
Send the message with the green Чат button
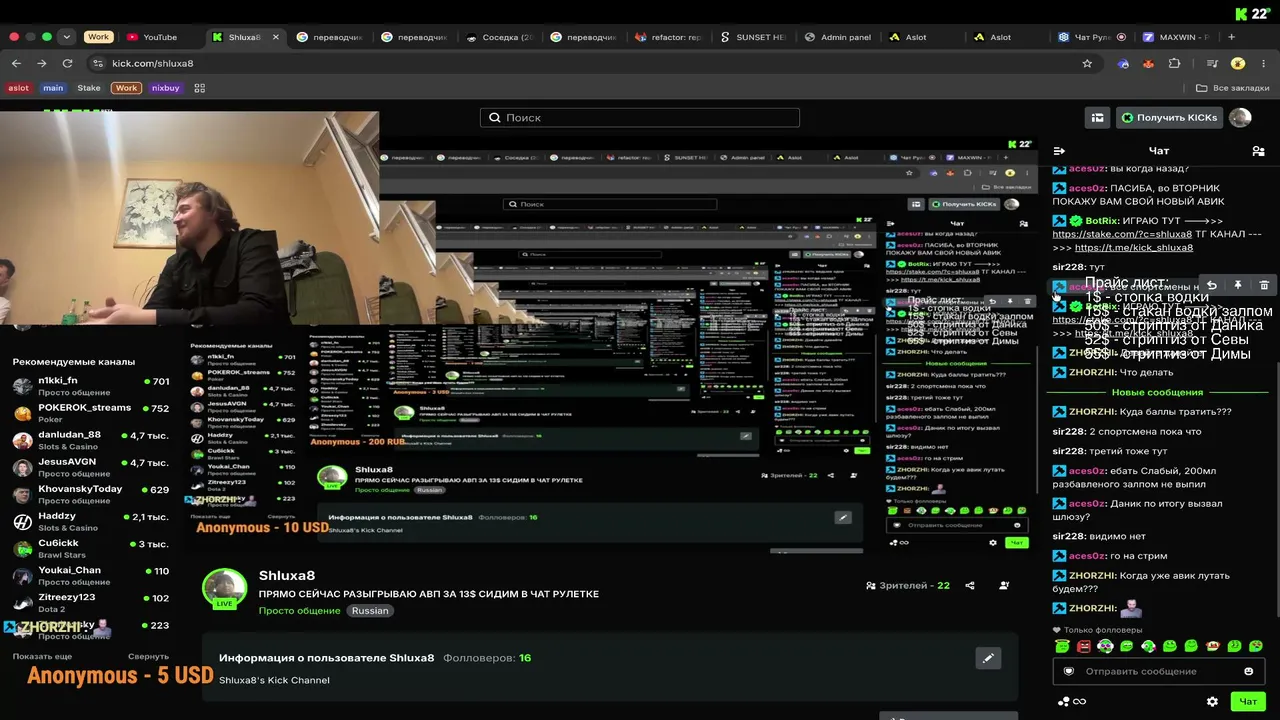pyautogui.click(x=1248, y=702)
